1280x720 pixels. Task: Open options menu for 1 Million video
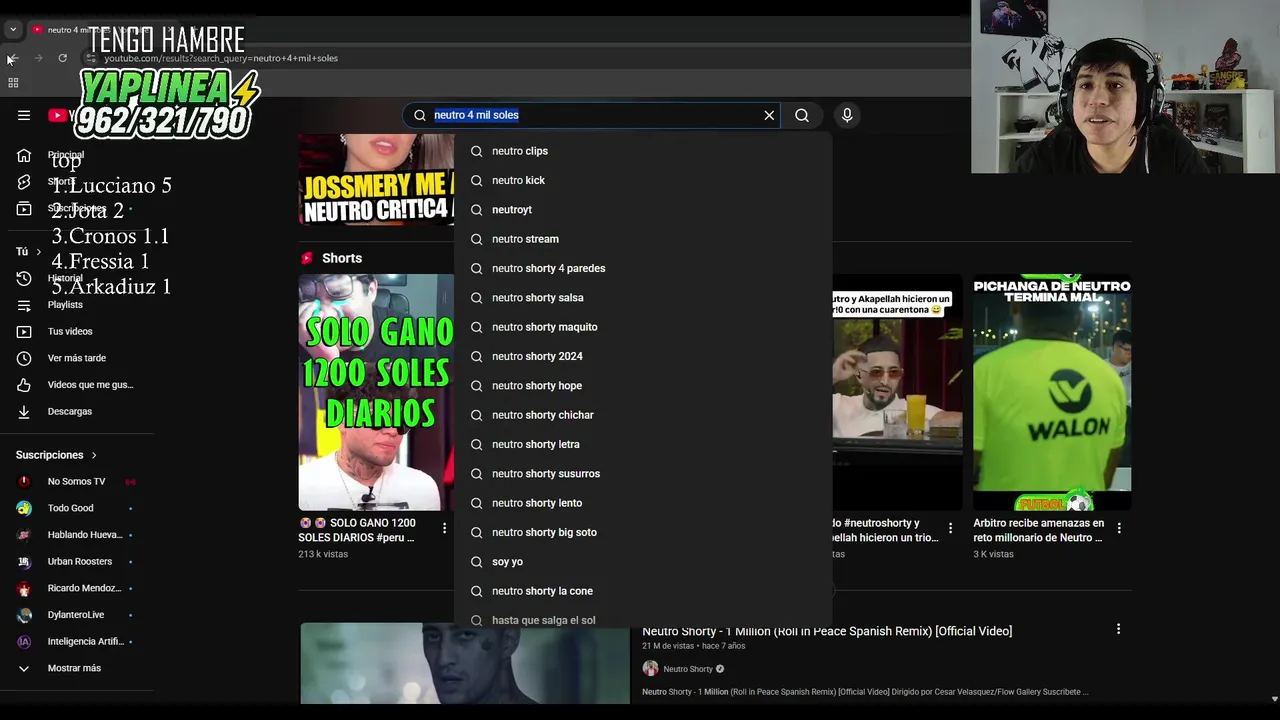tap(1118, 629)
